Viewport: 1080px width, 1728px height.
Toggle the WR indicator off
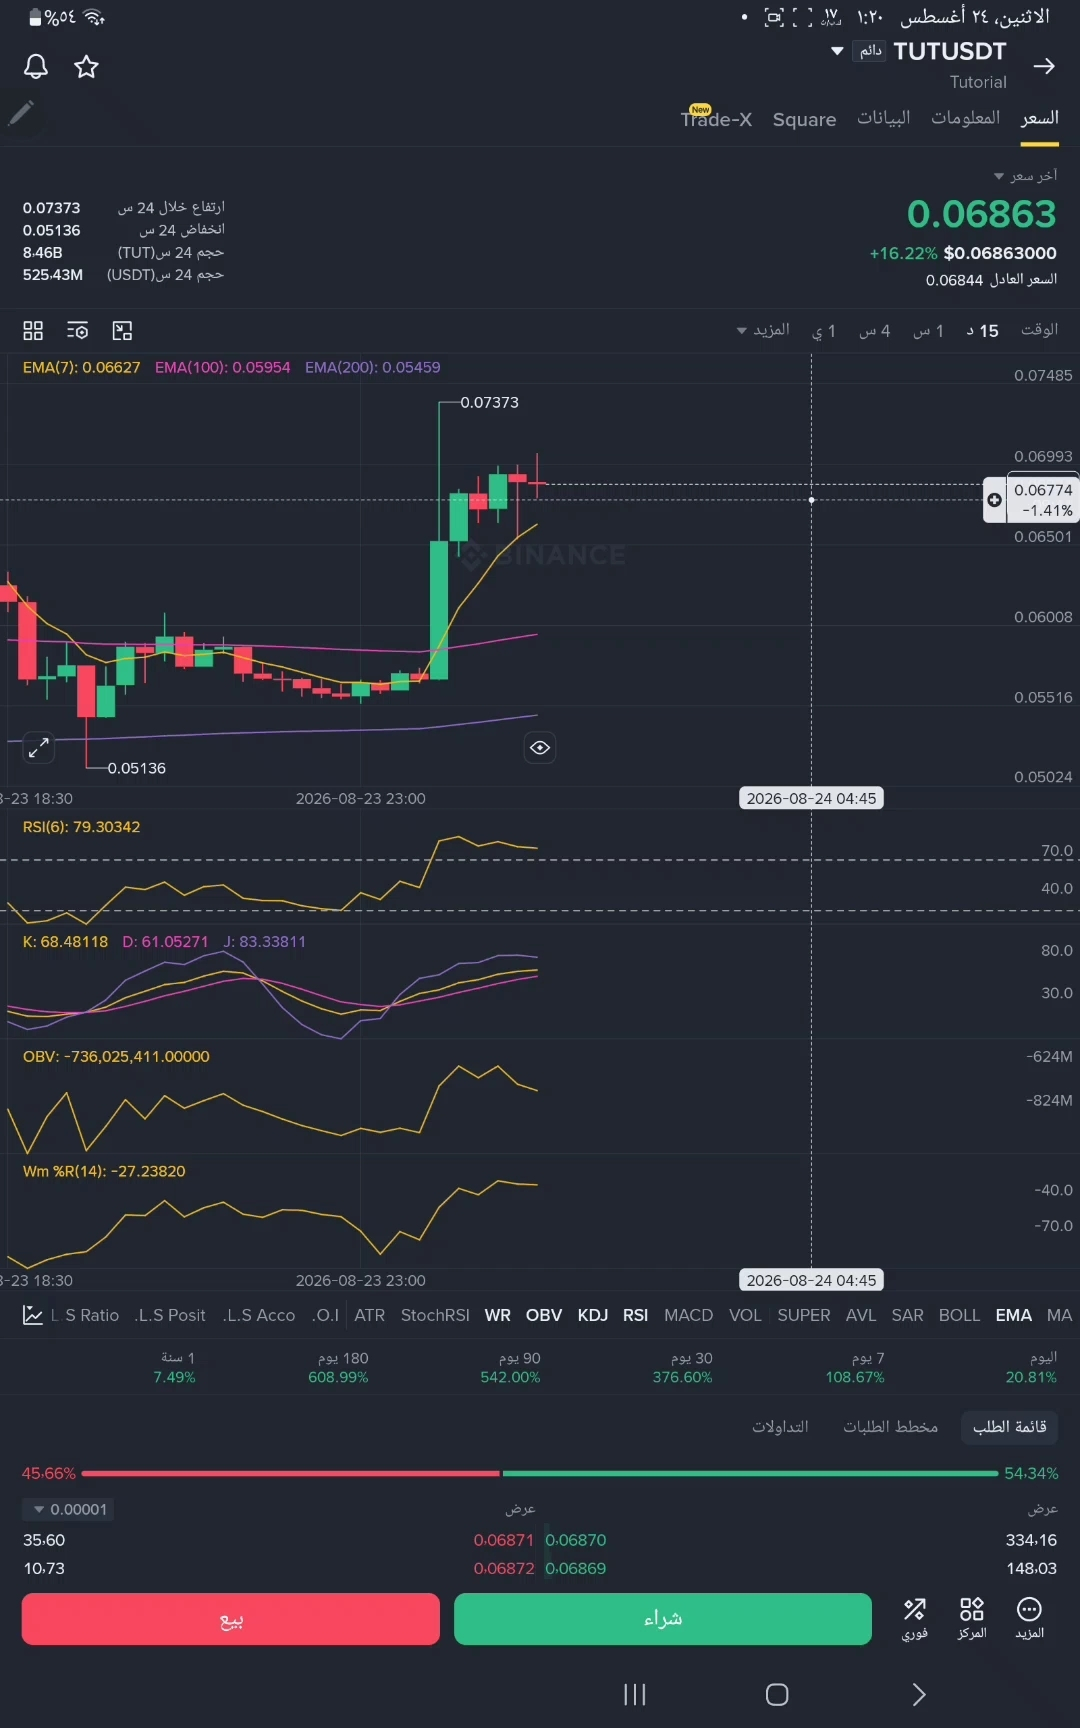click(497, 1315)
